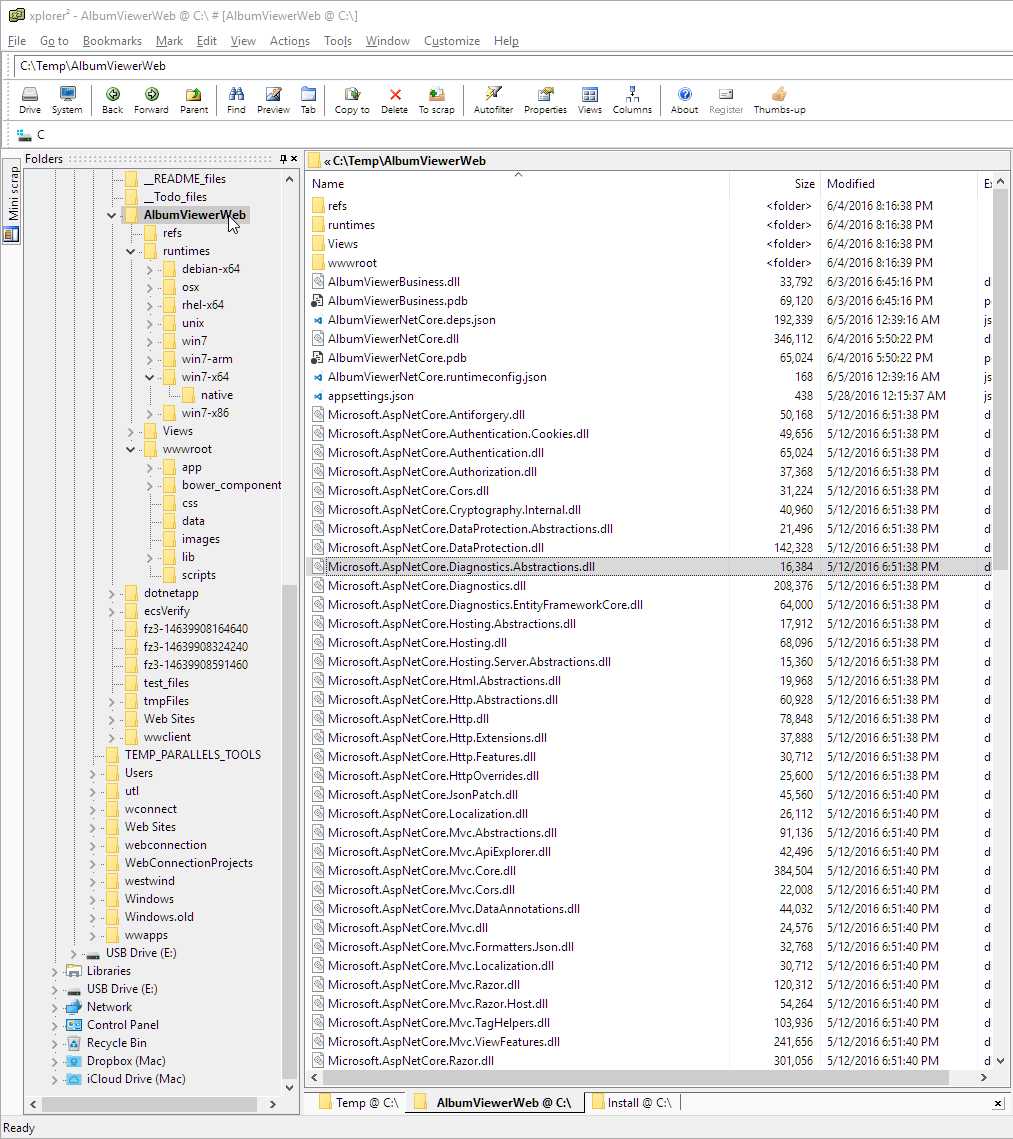Screen dimensions: 1013x1139
Task: Toggle the Preview pane icon
Action: tap(273, 100)
